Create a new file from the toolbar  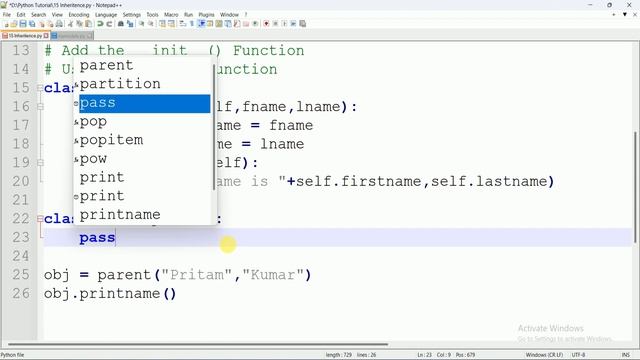[x=6, y=24]
